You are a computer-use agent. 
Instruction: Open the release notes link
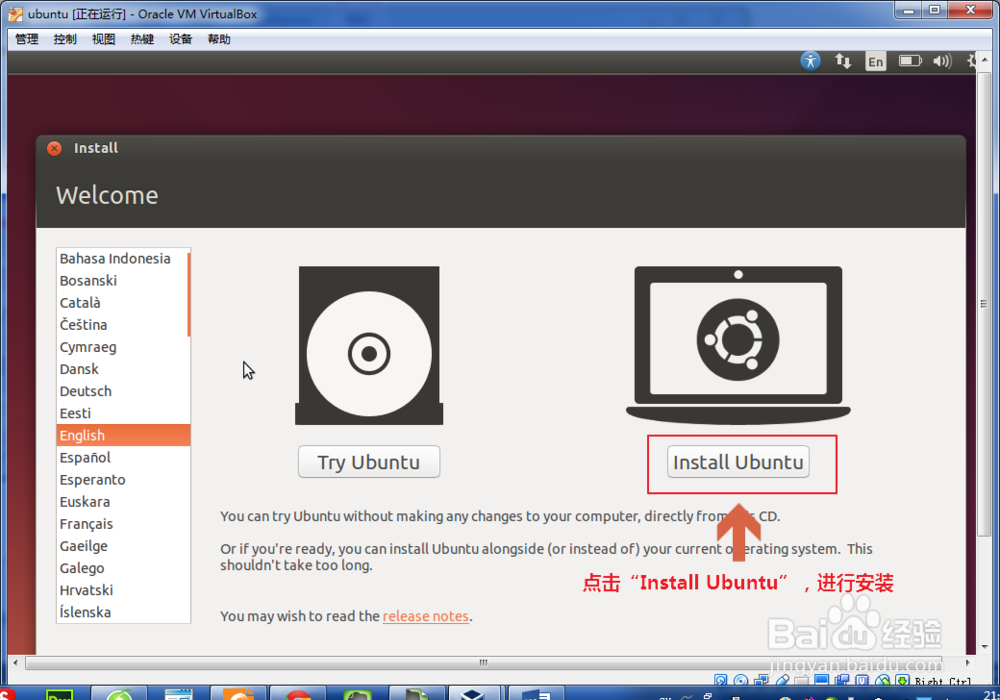(425, 616)
